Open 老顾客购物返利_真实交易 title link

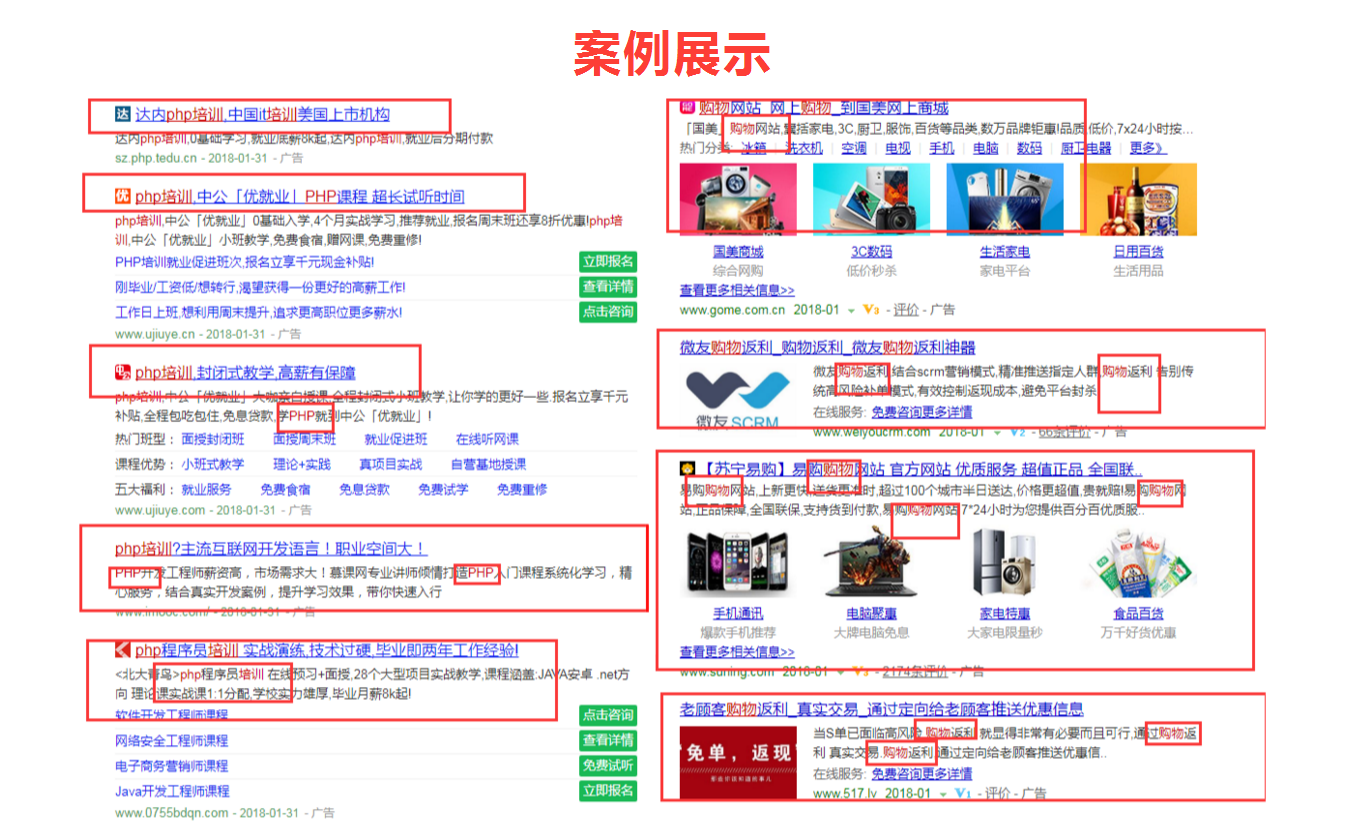(882, 709)
